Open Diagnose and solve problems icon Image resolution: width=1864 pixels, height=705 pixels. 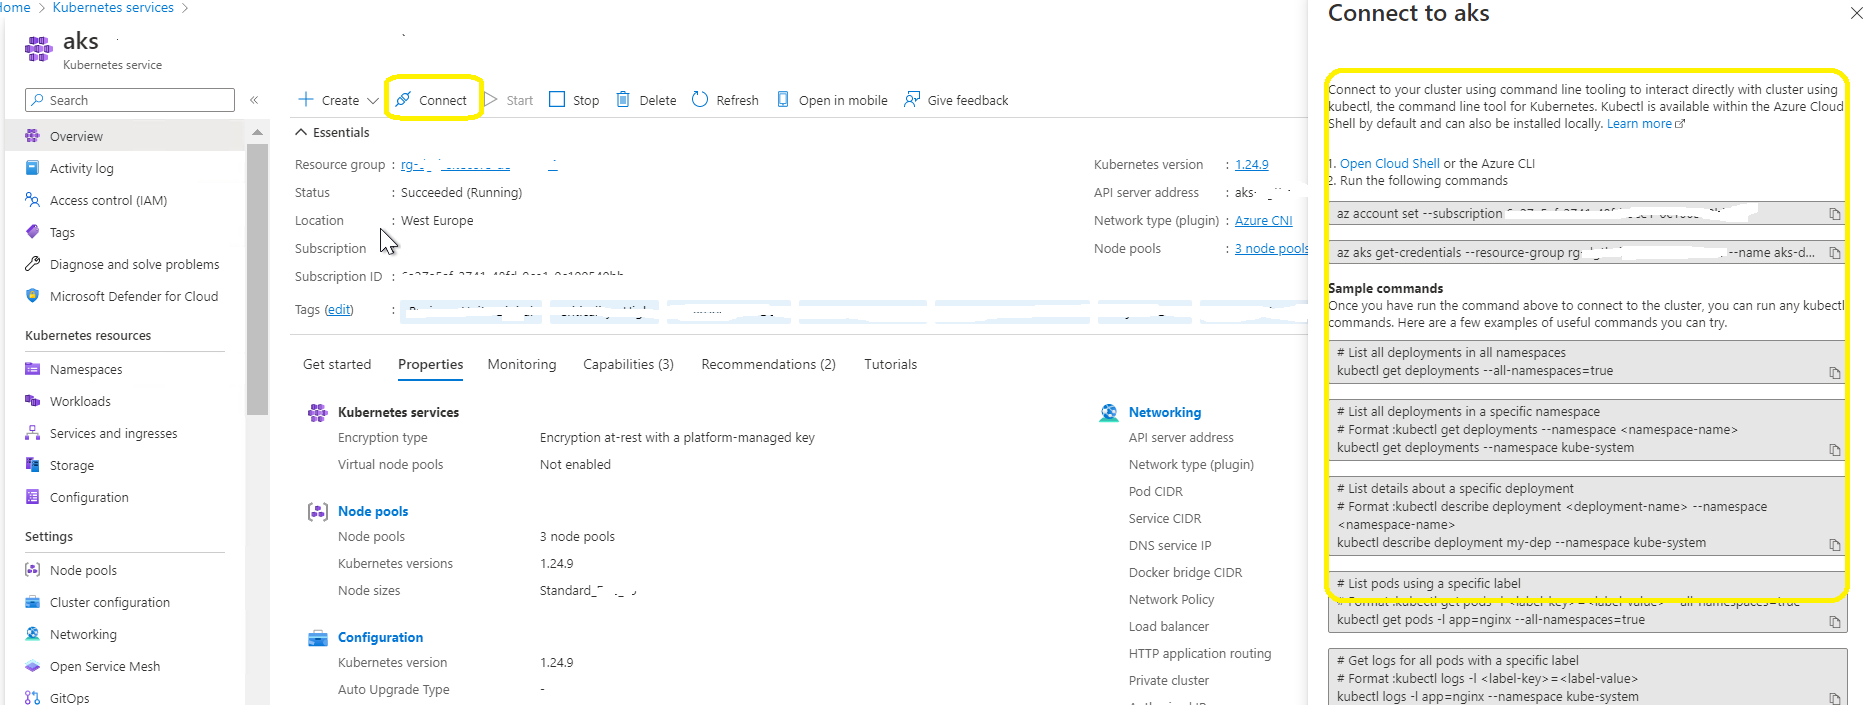[x=32, y=264]
